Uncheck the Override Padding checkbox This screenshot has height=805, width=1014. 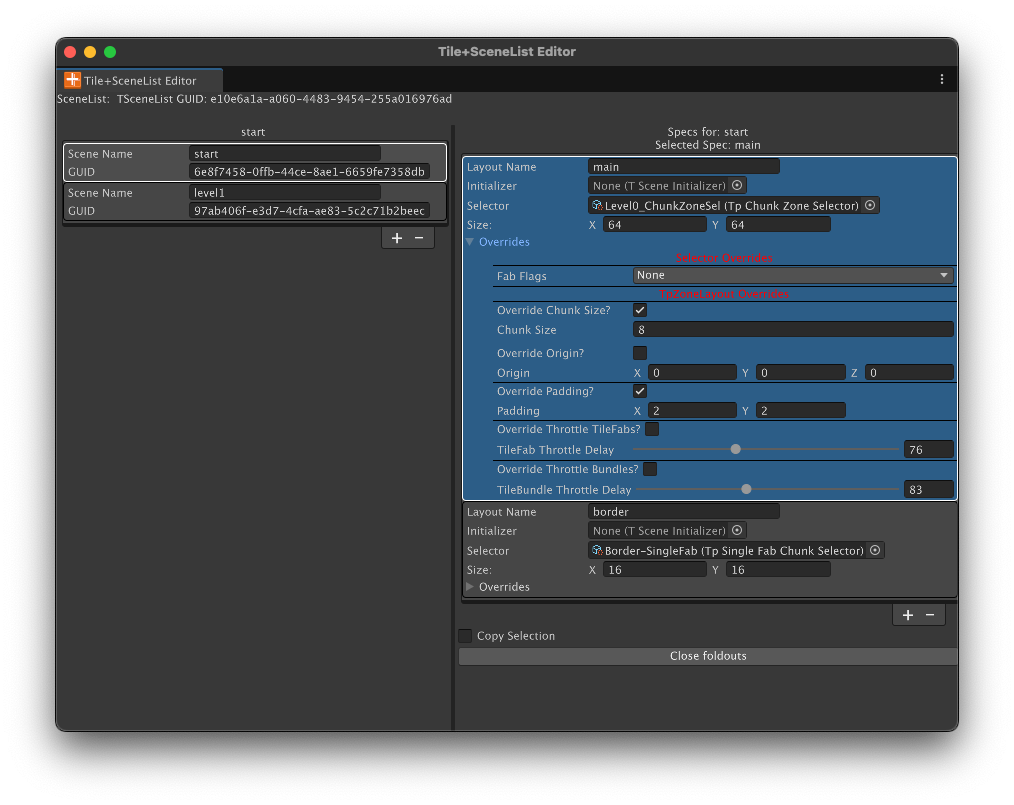(640, 391)
